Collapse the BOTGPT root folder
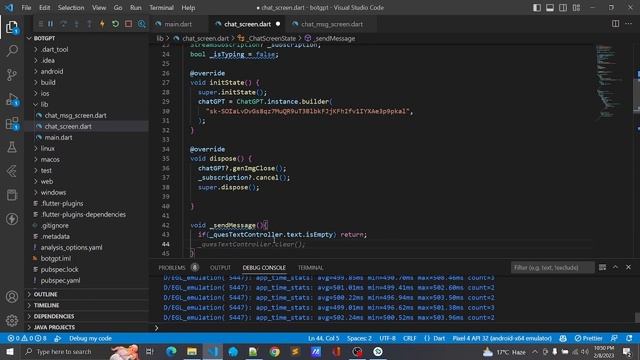Screen dimensions: 640x360 pyautogui.click(x=44, y=38)
